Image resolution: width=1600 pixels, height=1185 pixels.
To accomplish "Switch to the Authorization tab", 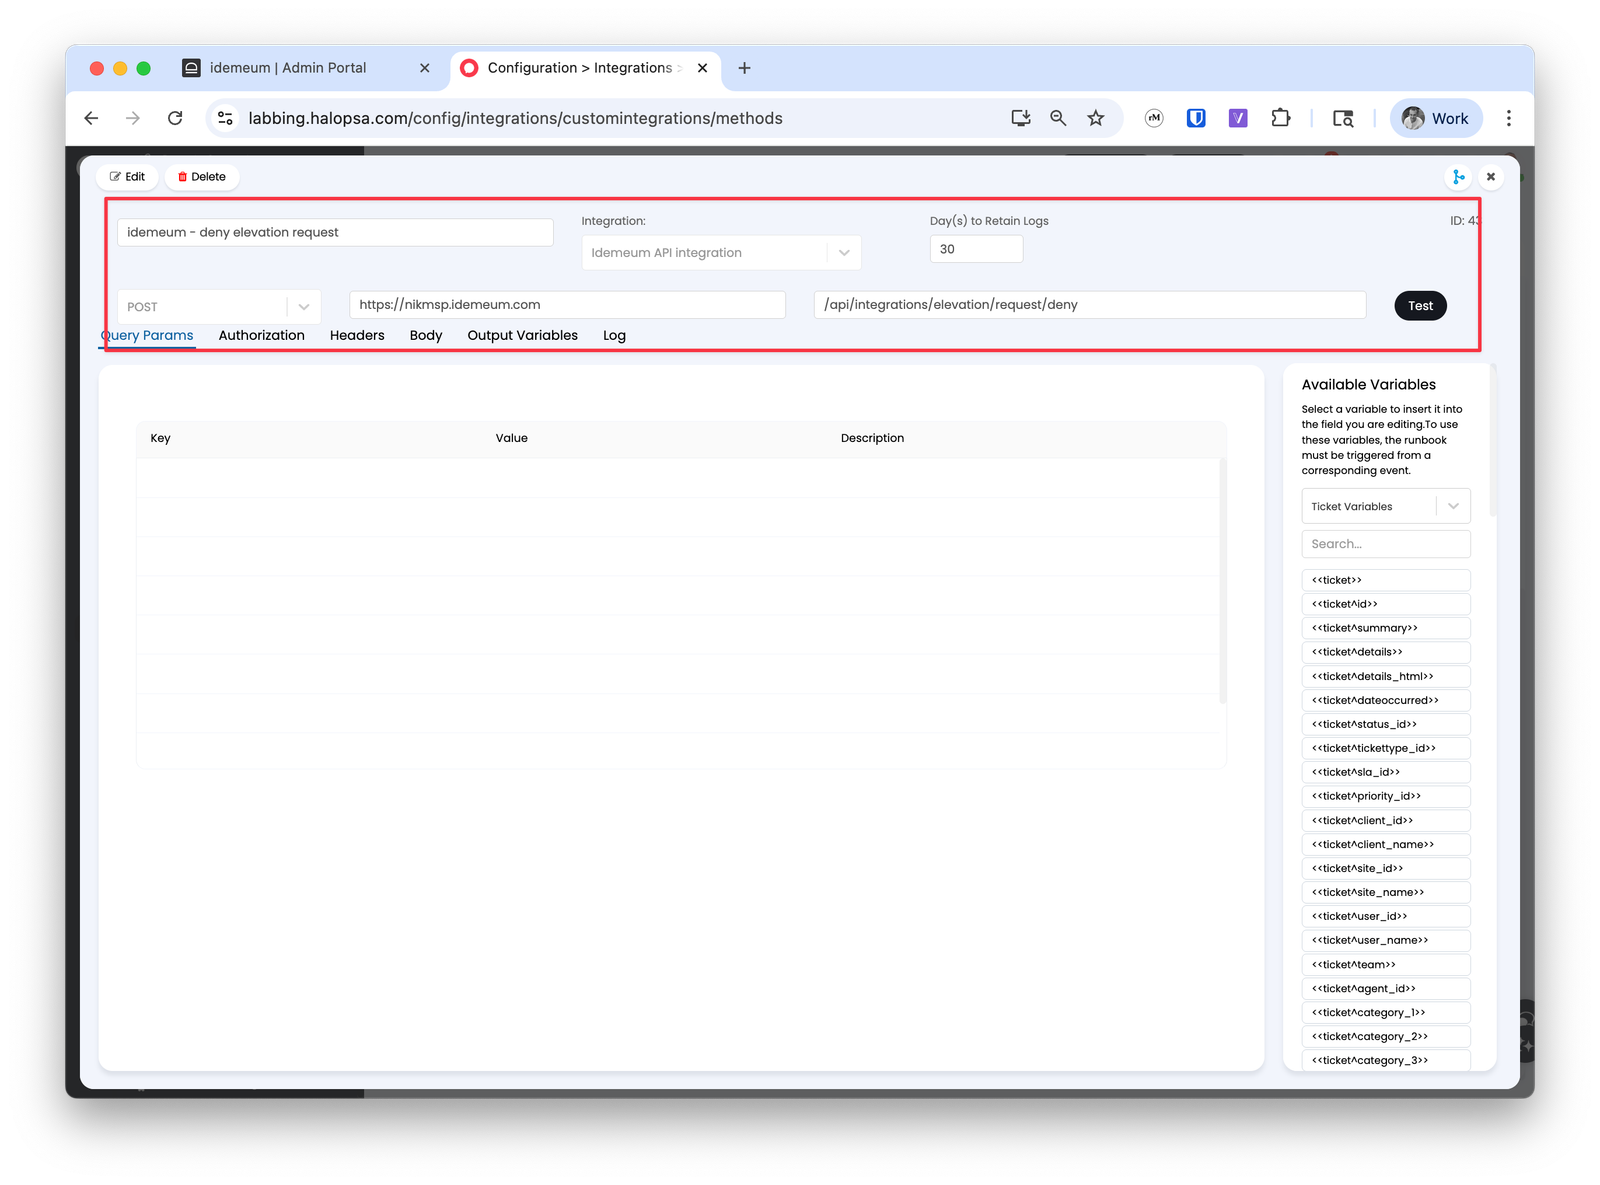I will pos(262,336).
